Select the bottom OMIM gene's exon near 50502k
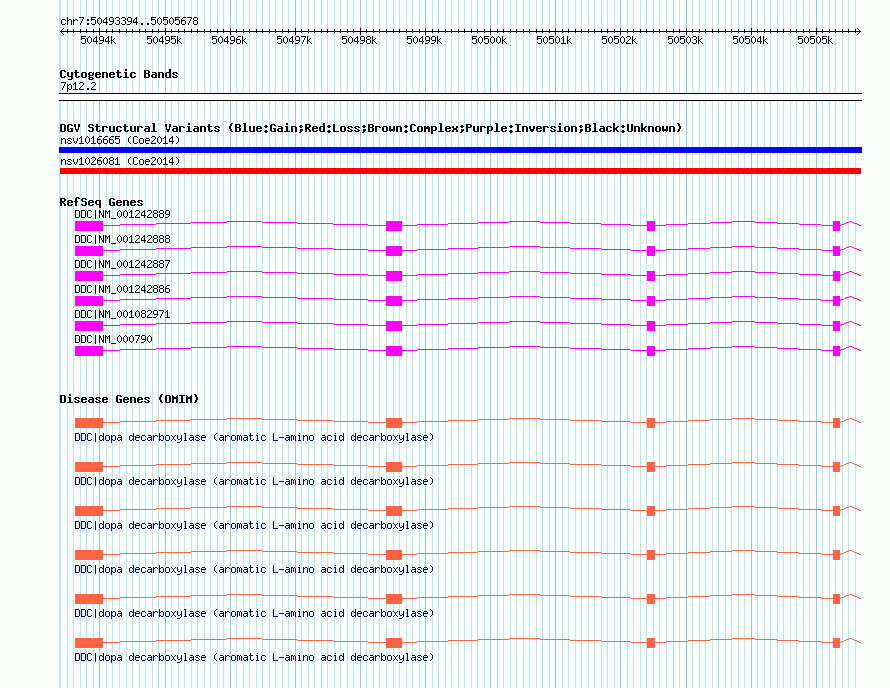890x688 pixels. coord(651,643)
